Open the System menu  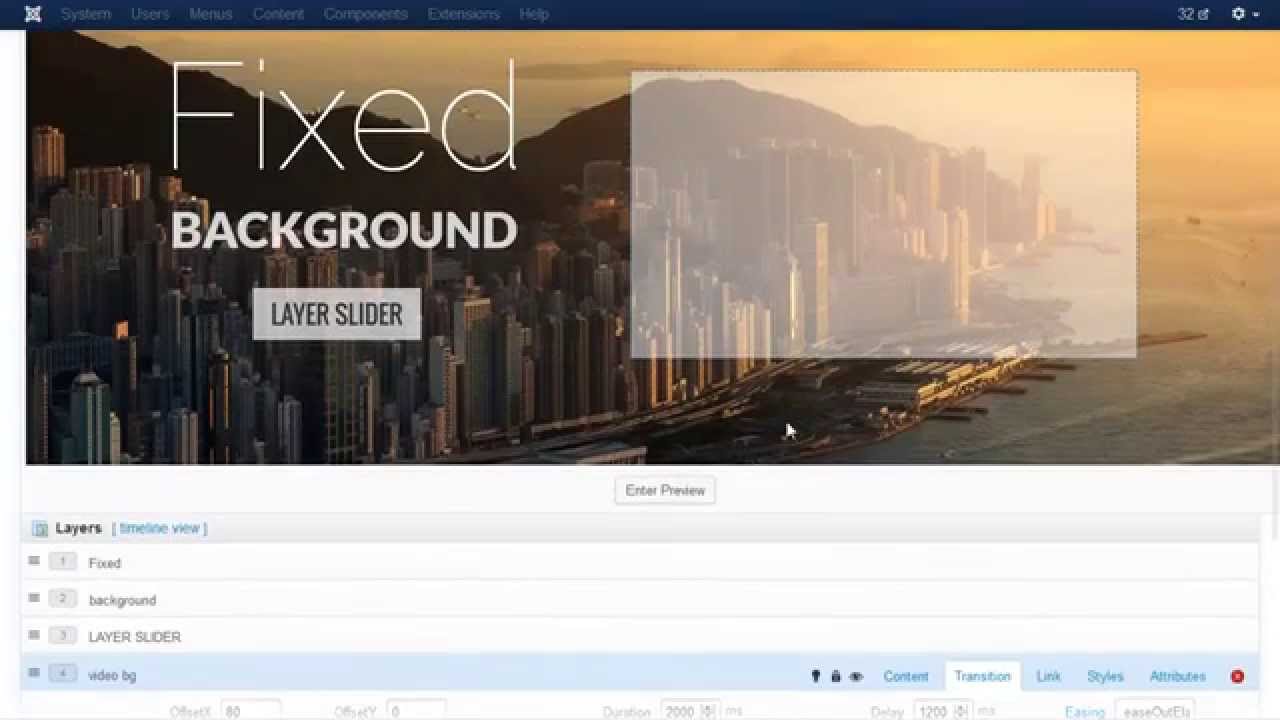[86, 14]
